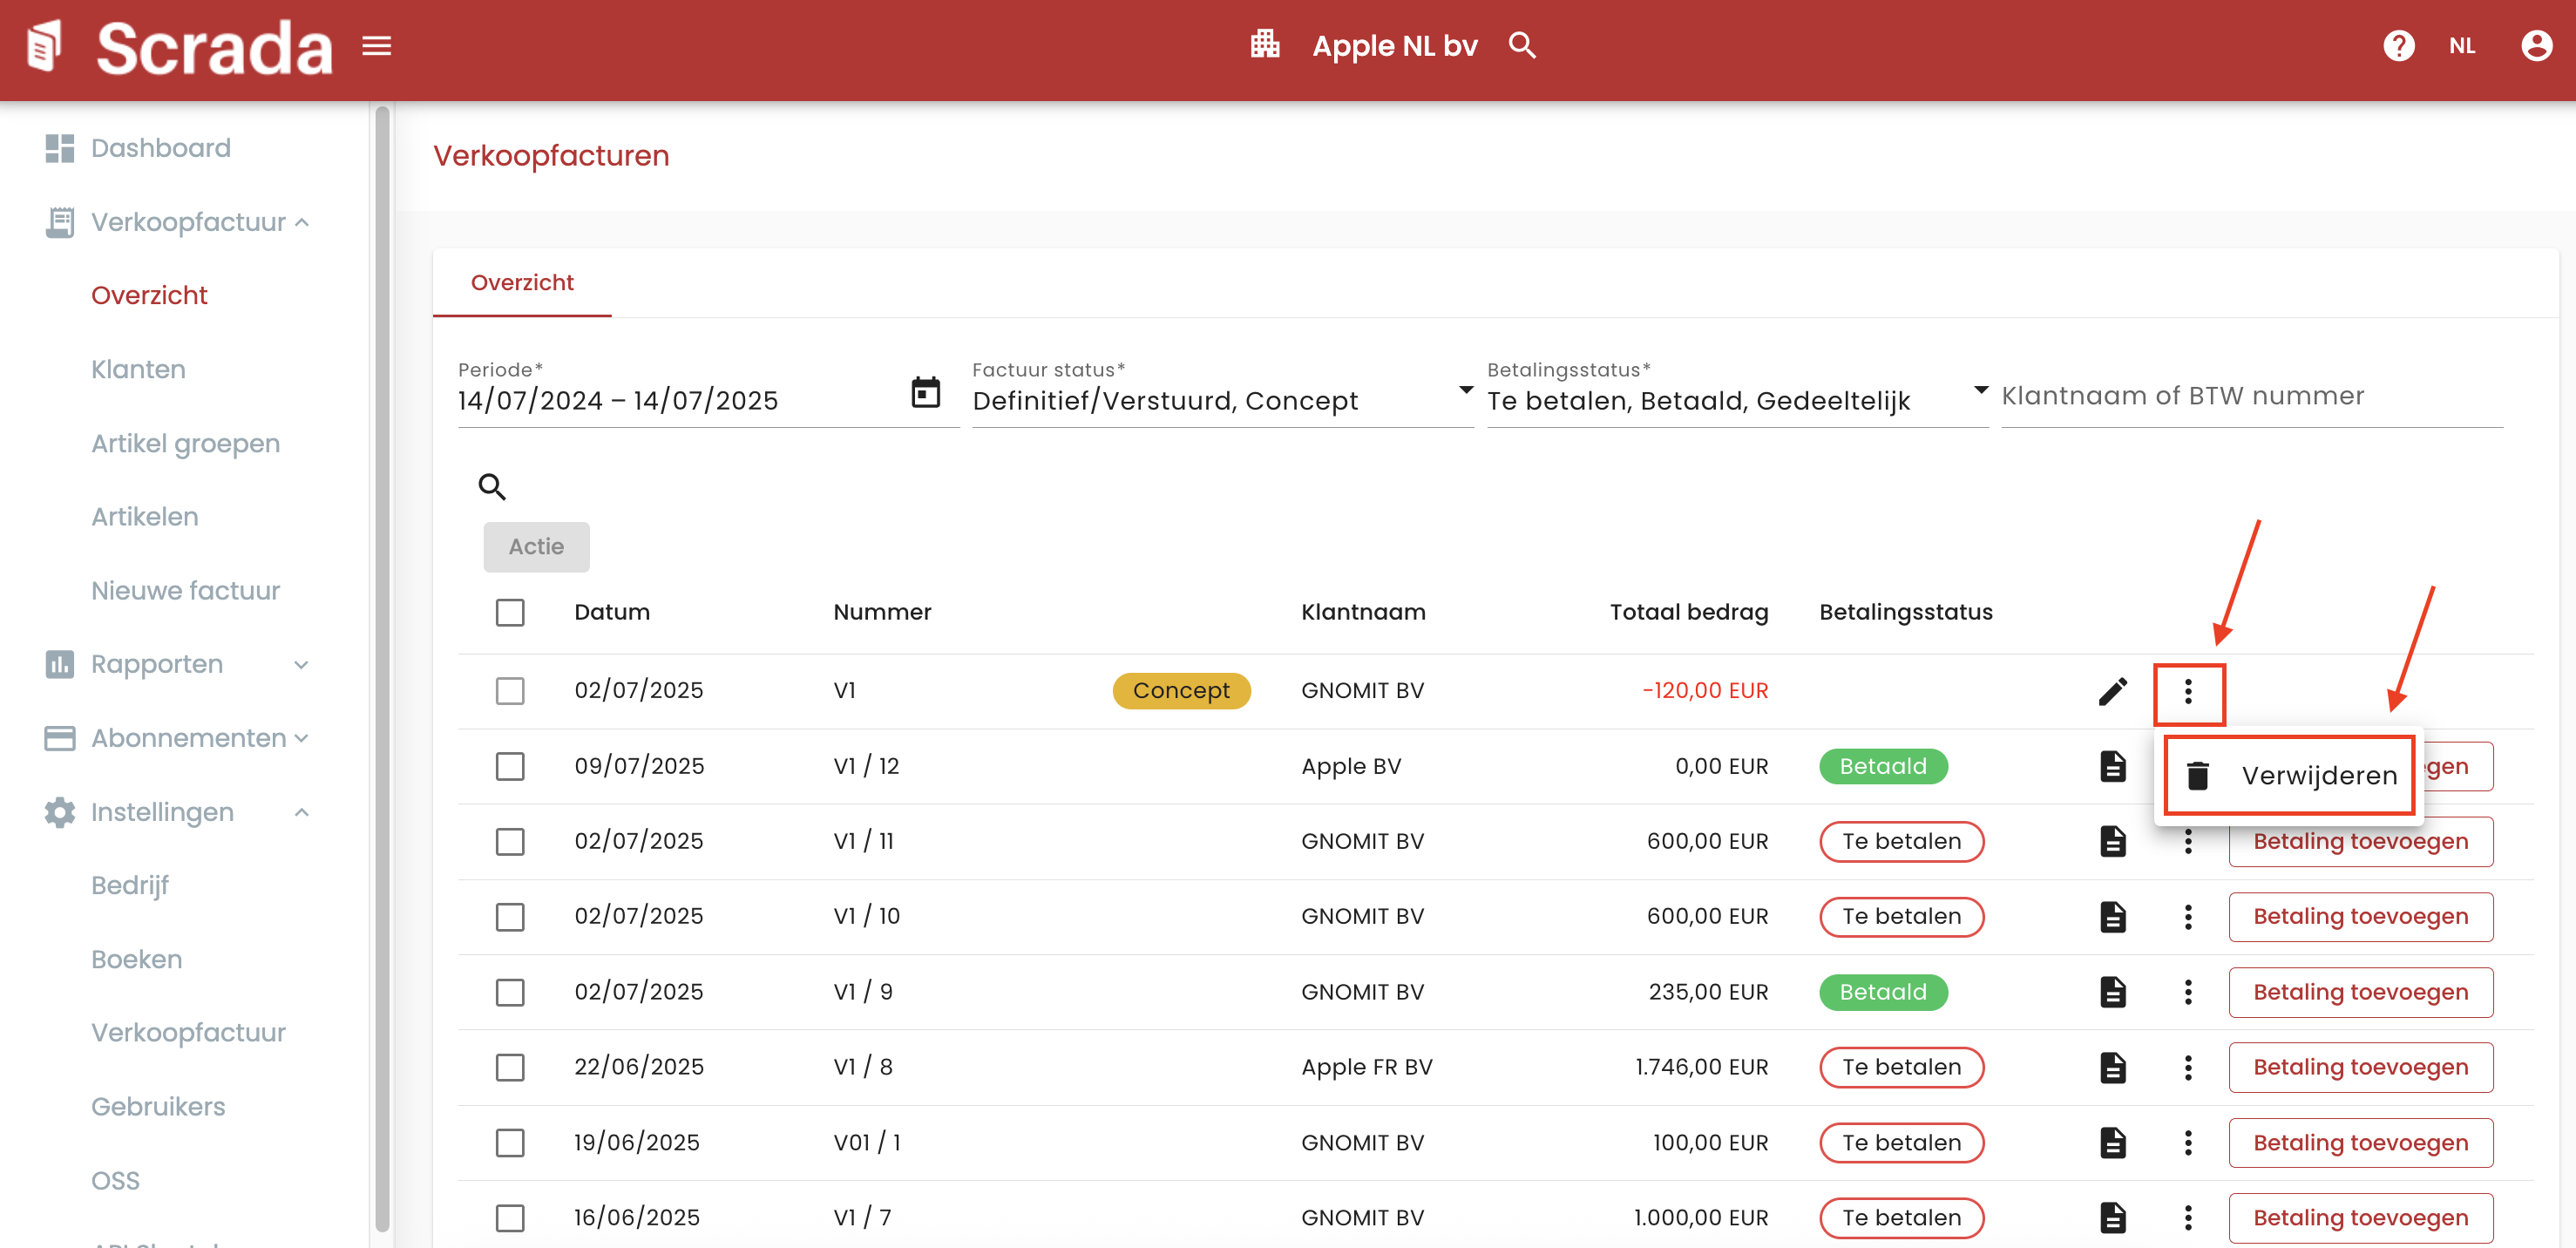Click the magnifier search icon above Actie

(491, 487)
